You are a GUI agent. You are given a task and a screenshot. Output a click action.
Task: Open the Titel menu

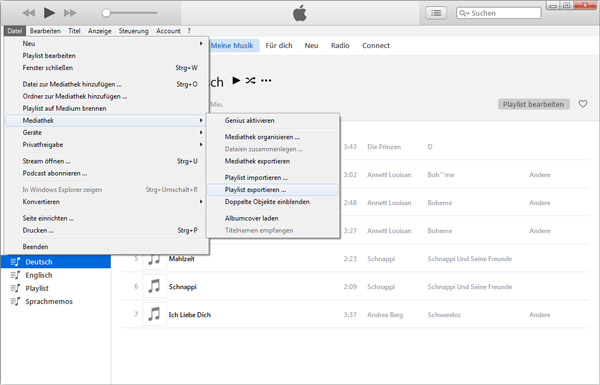point(74,31)
